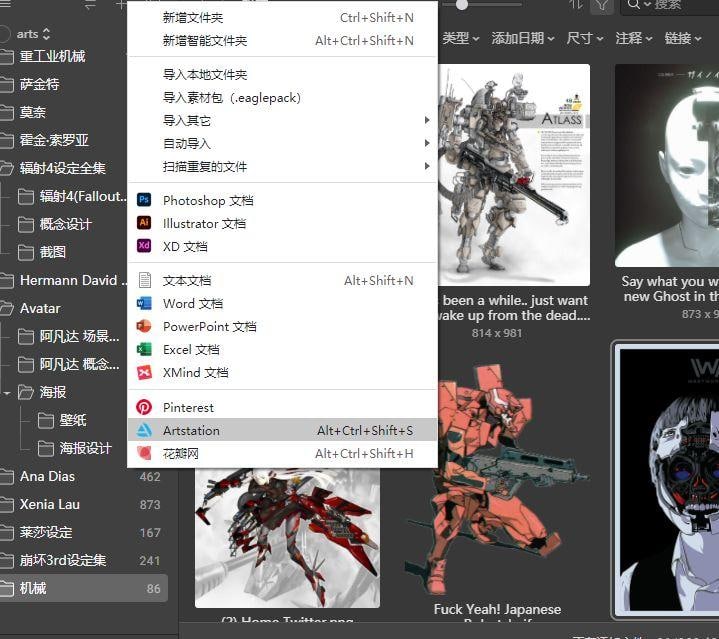
Task: Select the 霍金·索罗亚 folder
Action: click(63, 140)
